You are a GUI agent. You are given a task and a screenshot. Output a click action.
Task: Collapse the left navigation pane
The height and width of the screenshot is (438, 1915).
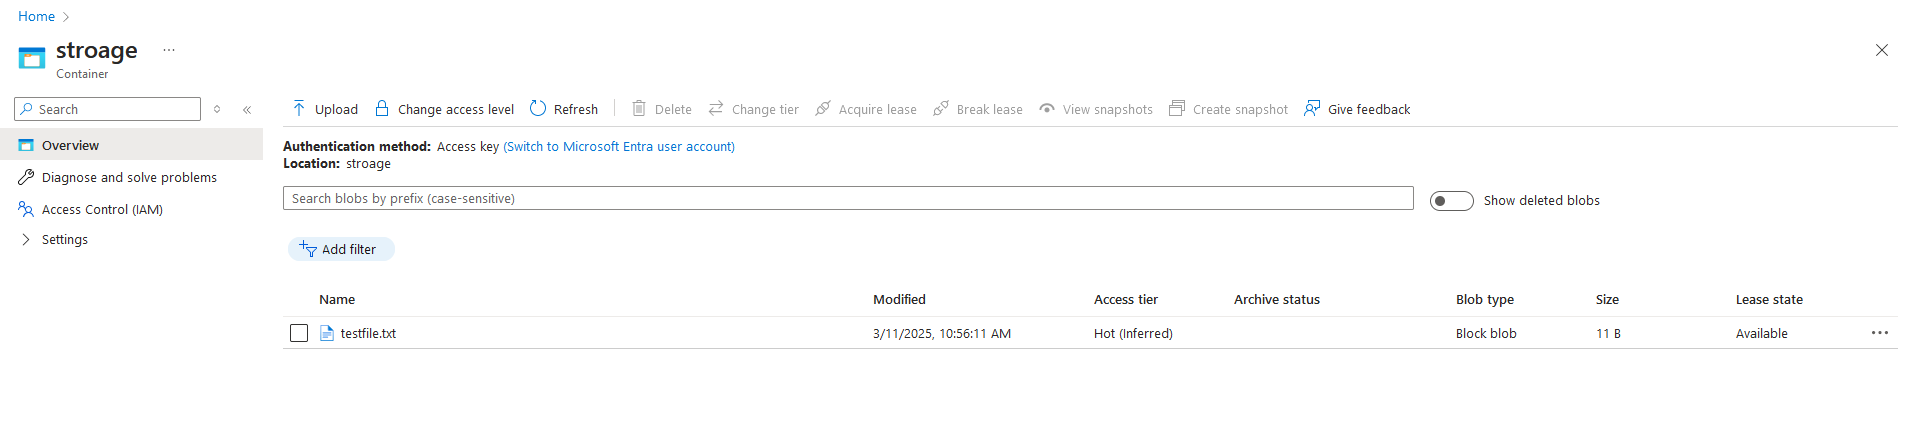coord(247,110)
